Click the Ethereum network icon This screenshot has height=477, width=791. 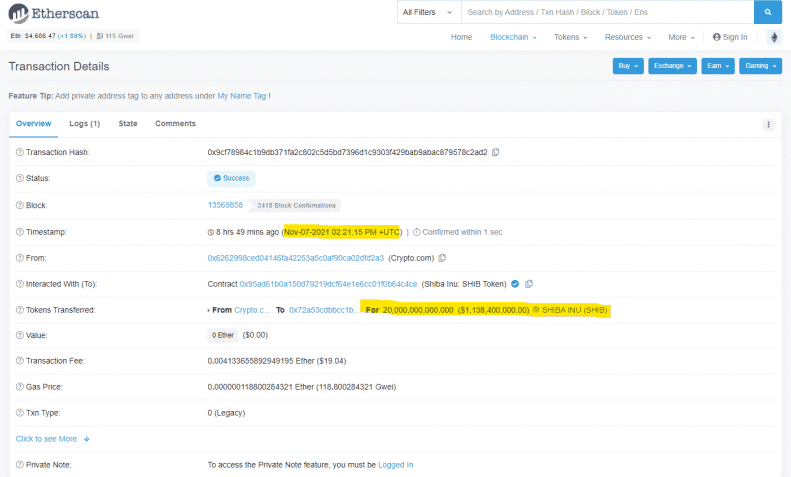(772, 37)
